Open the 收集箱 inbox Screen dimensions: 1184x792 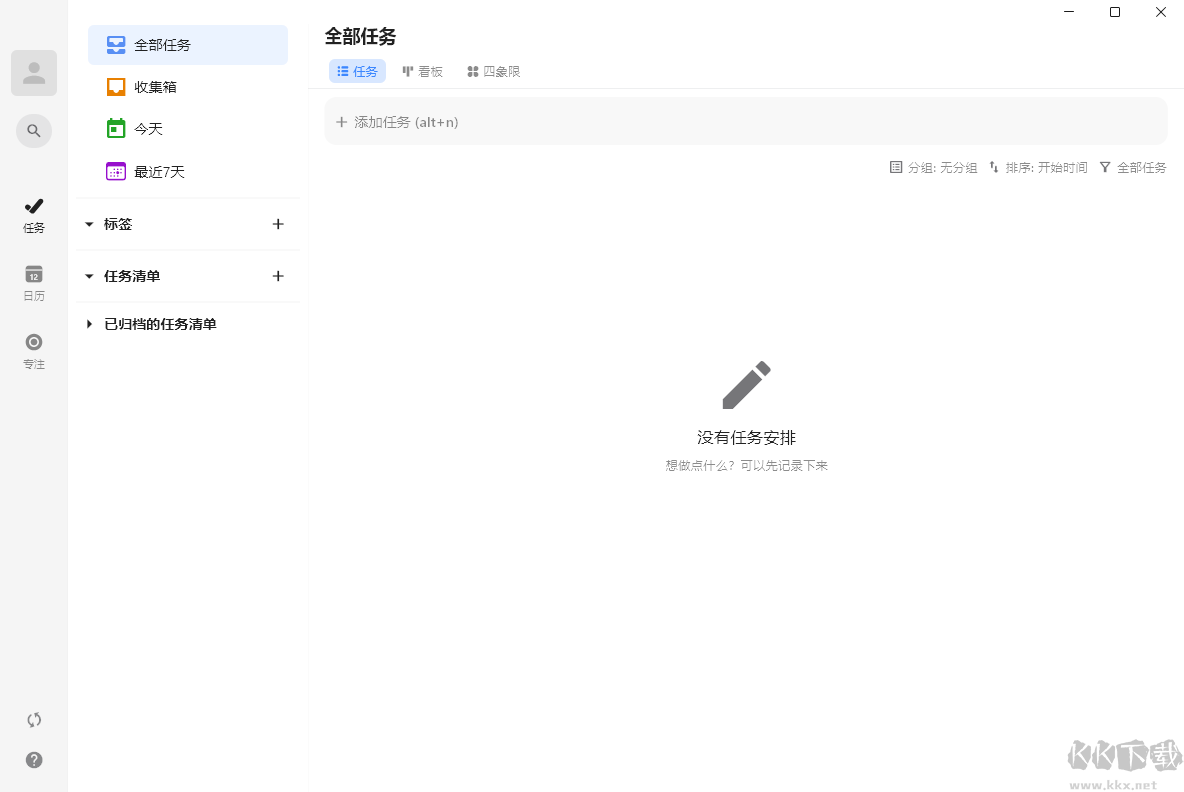coord(188,87)
